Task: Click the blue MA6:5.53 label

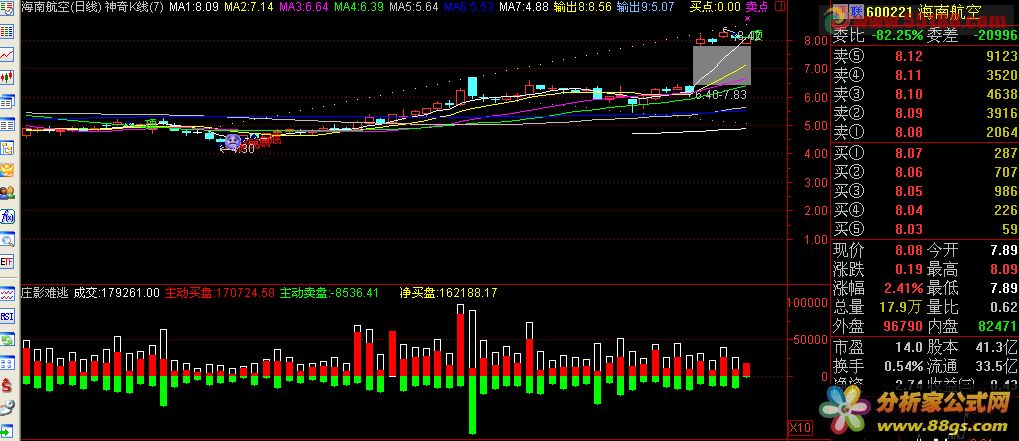Action: coord(470,7)
